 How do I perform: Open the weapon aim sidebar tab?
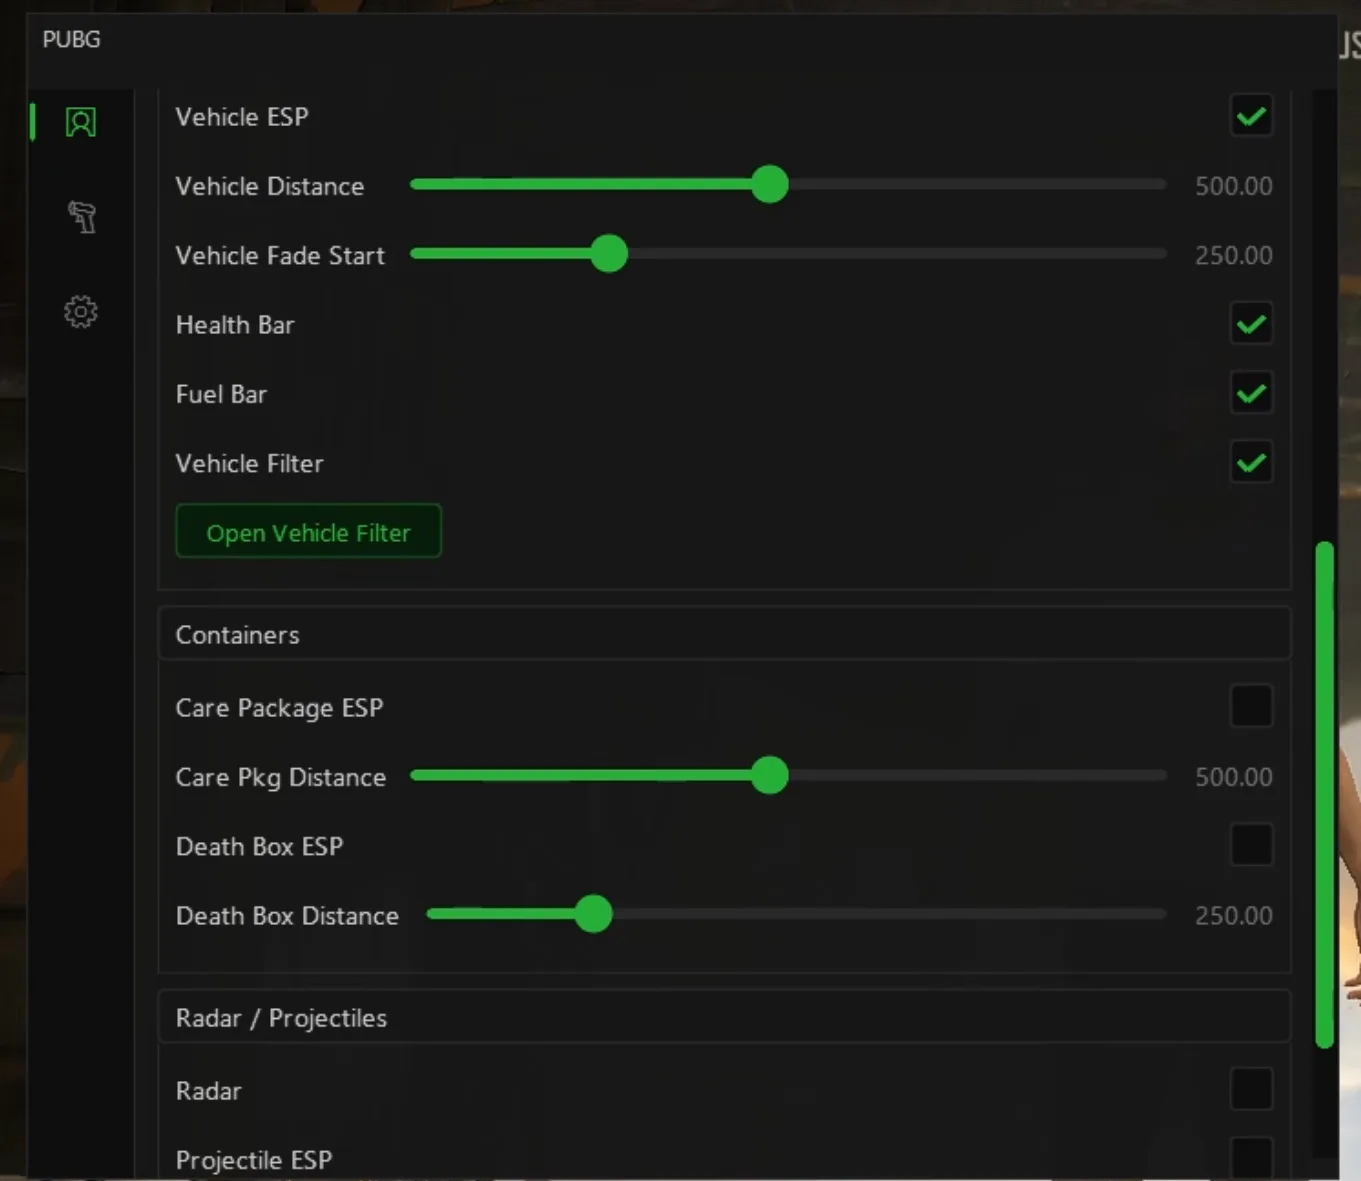(81, 216)
